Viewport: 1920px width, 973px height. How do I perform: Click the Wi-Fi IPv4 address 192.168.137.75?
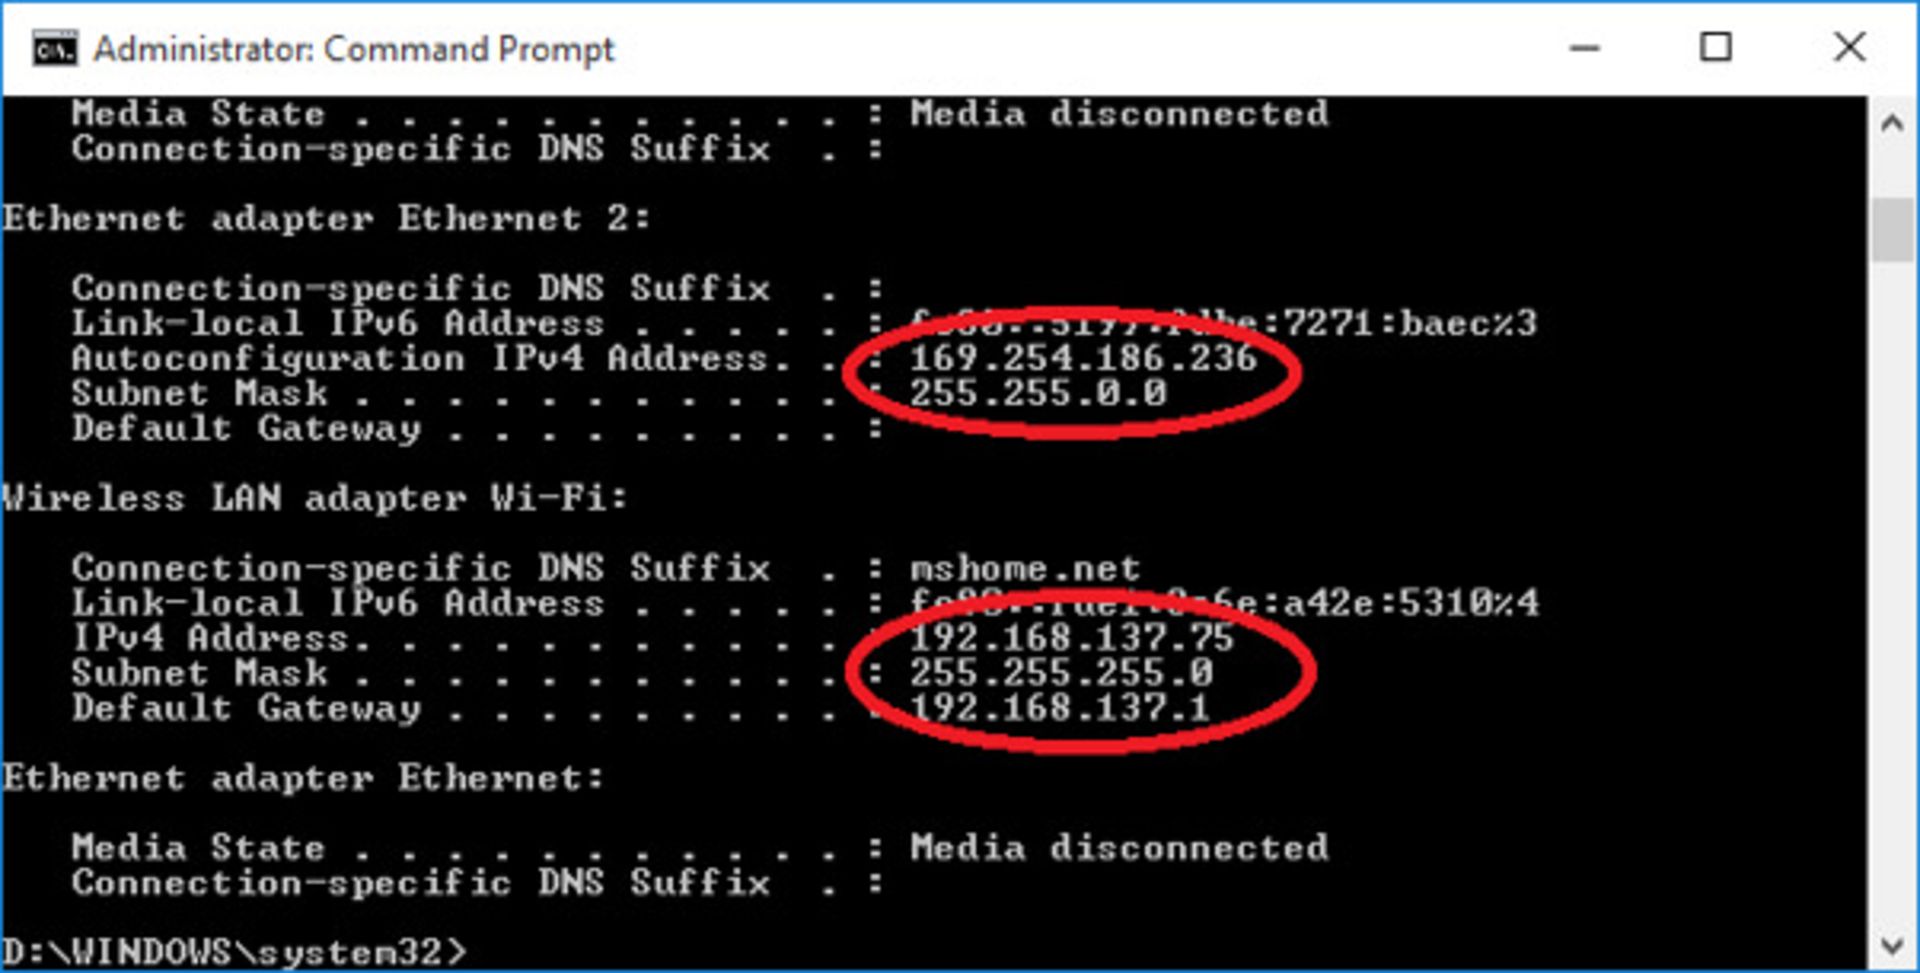[1071, 638]
